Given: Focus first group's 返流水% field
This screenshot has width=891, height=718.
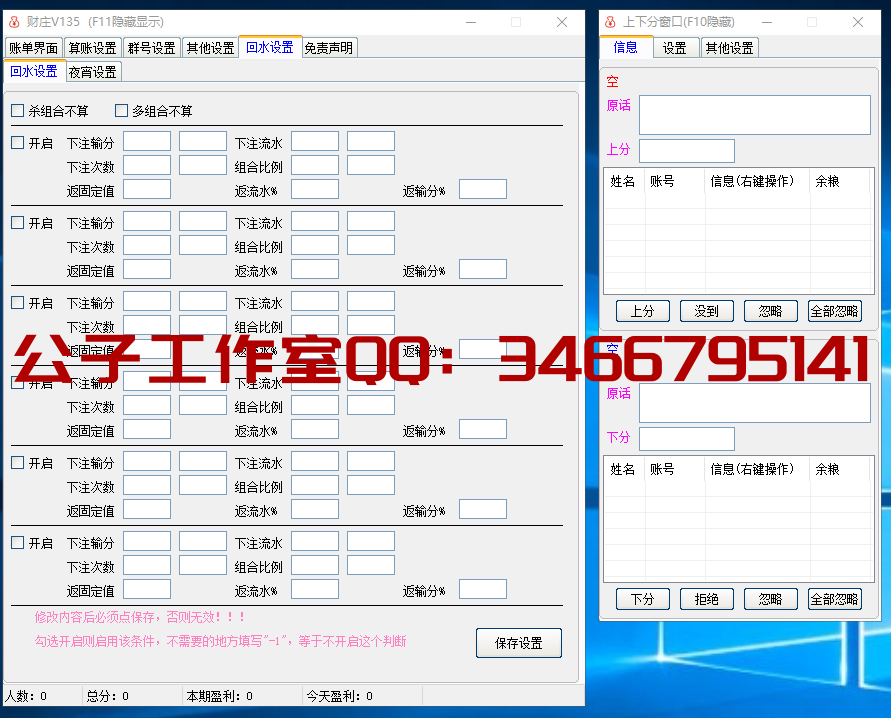Looking at the screenshot, I should click(x=315, y=189).
